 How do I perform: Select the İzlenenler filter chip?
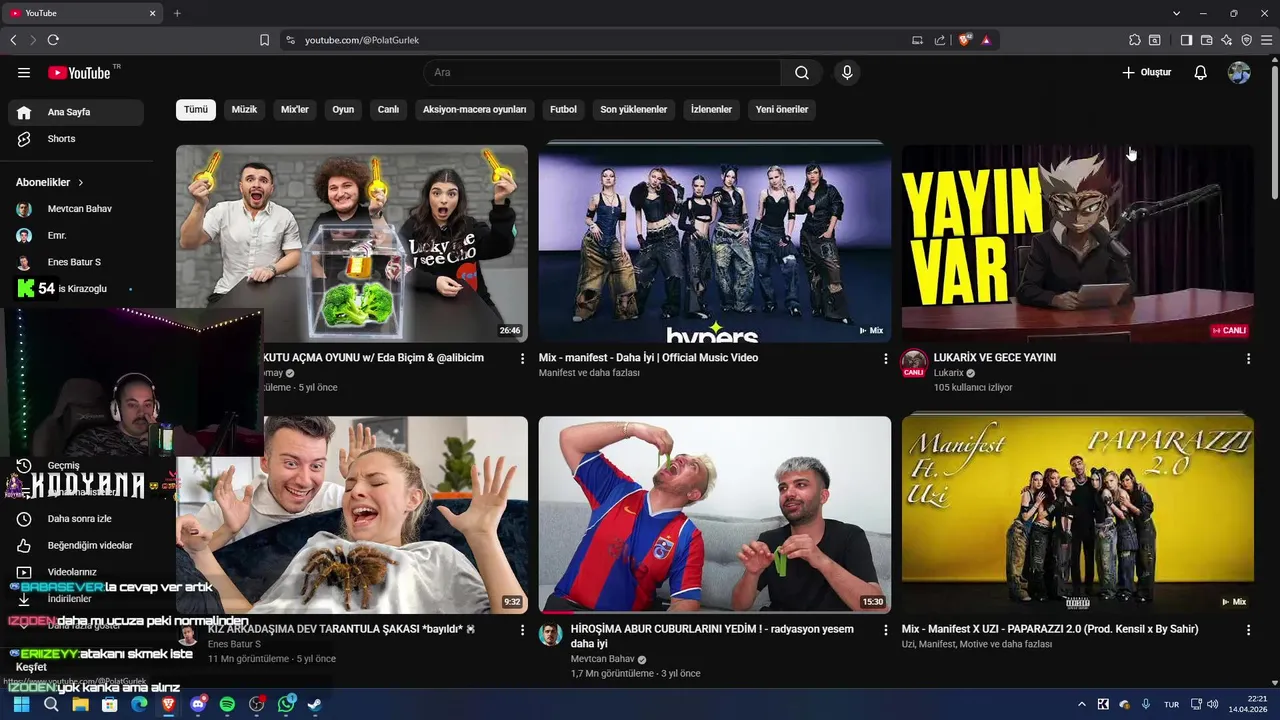(x=711, y=109)
